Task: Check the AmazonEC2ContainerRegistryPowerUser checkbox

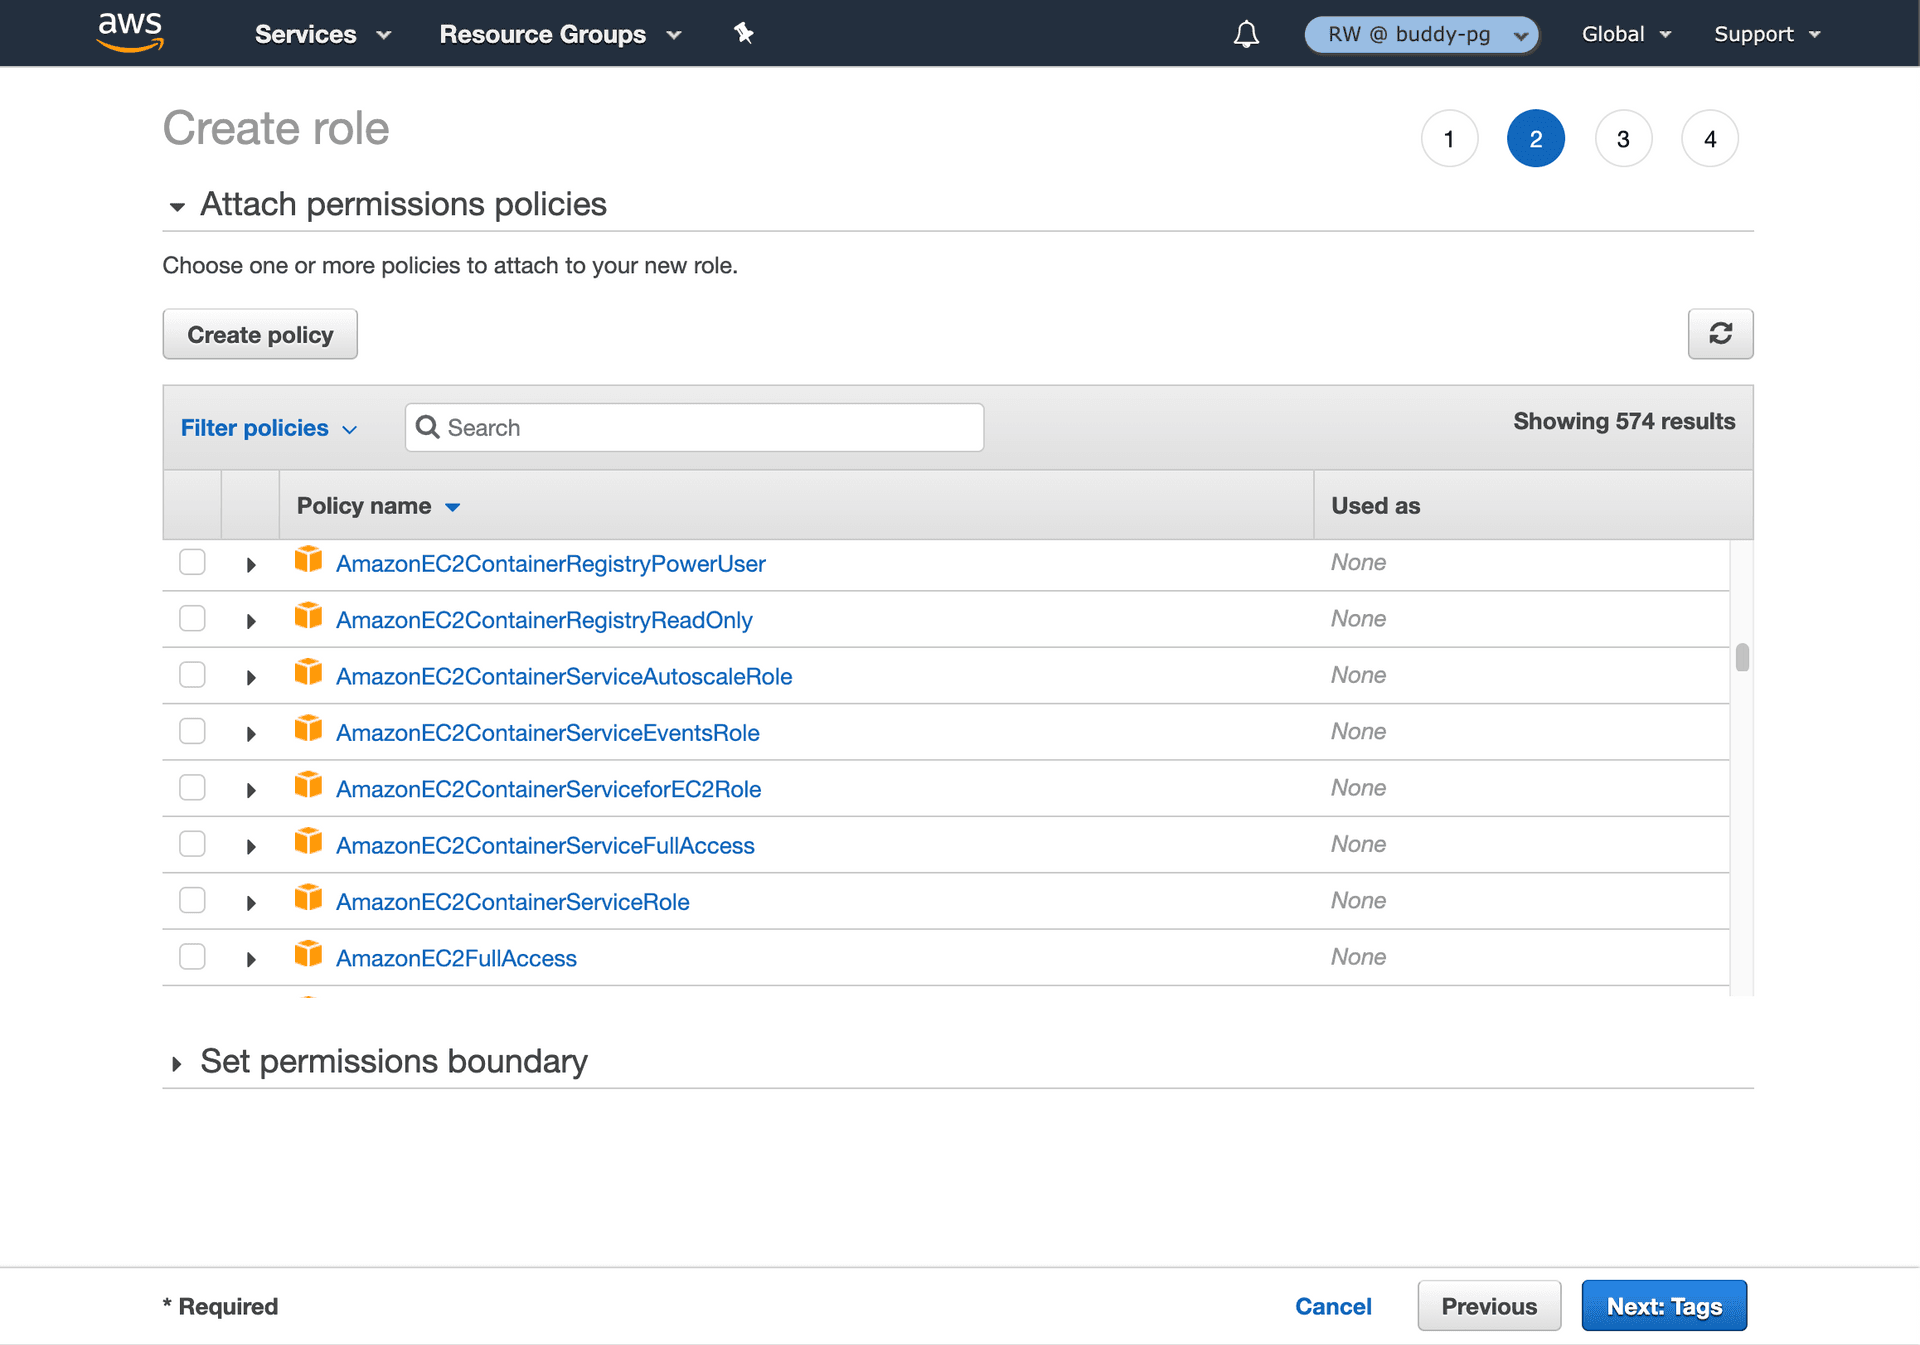Action: click(192, 562)
